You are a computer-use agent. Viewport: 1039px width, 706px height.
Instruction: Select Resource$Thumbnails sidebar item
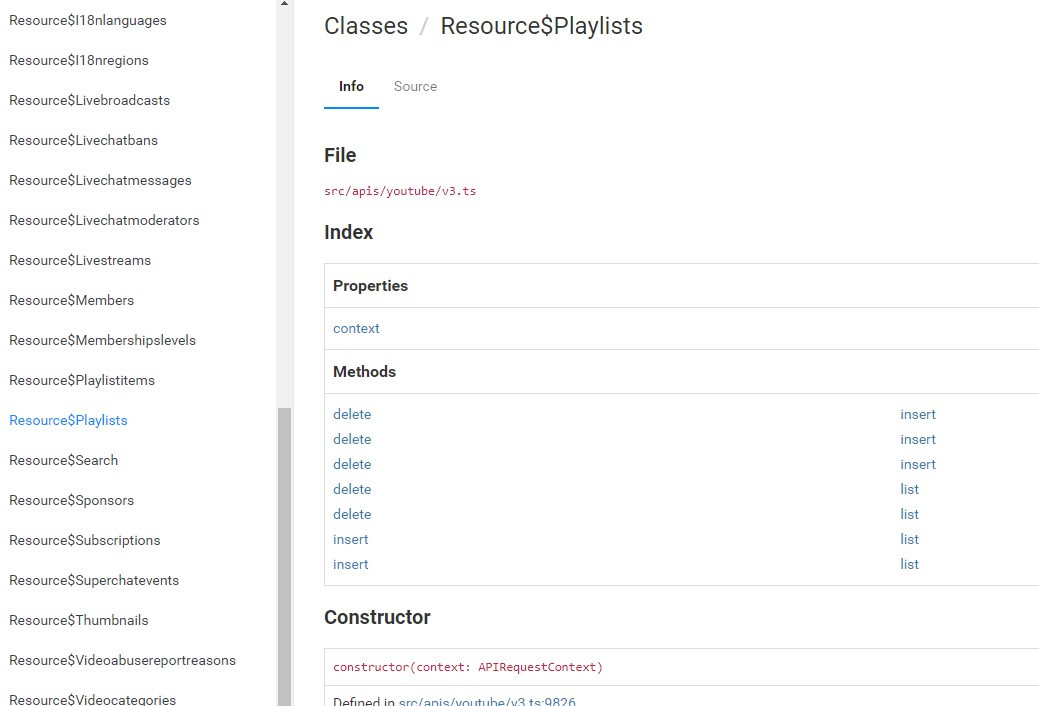[79, 620]
